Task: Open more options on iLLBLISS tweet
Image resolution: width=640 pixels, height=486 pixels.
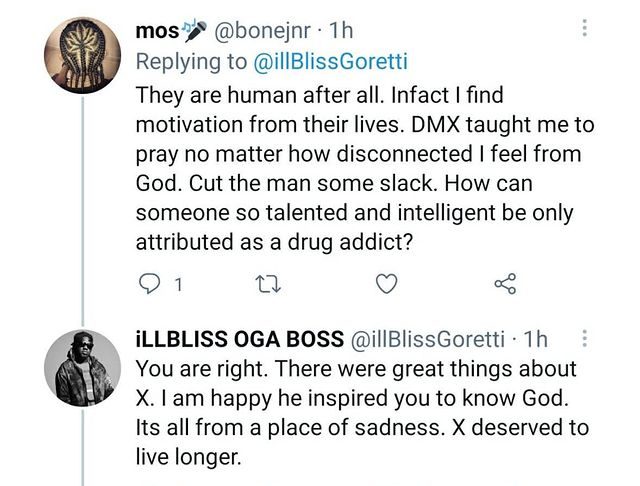Action: pos(585,338)
